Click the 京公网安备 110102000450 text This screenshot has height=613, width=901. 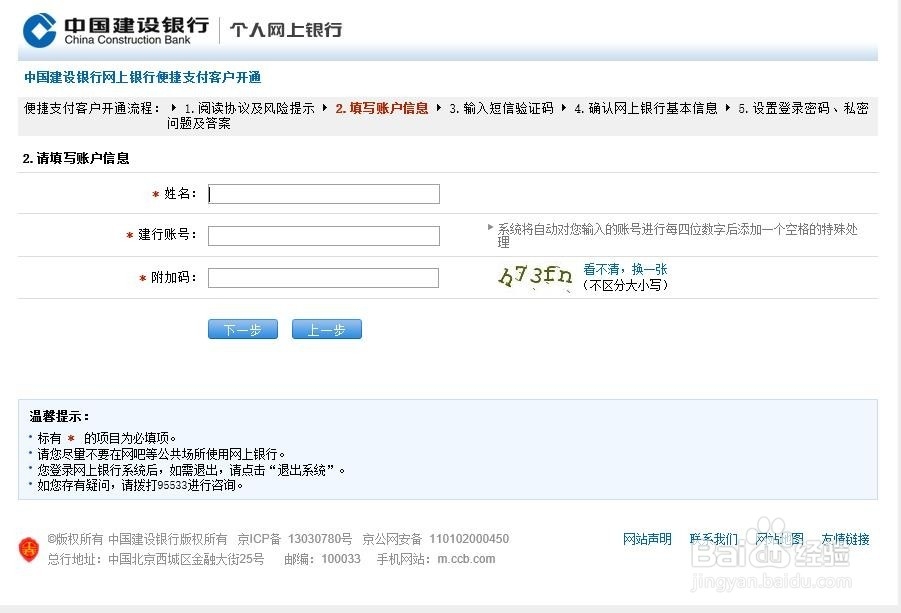tap(436, 539)
